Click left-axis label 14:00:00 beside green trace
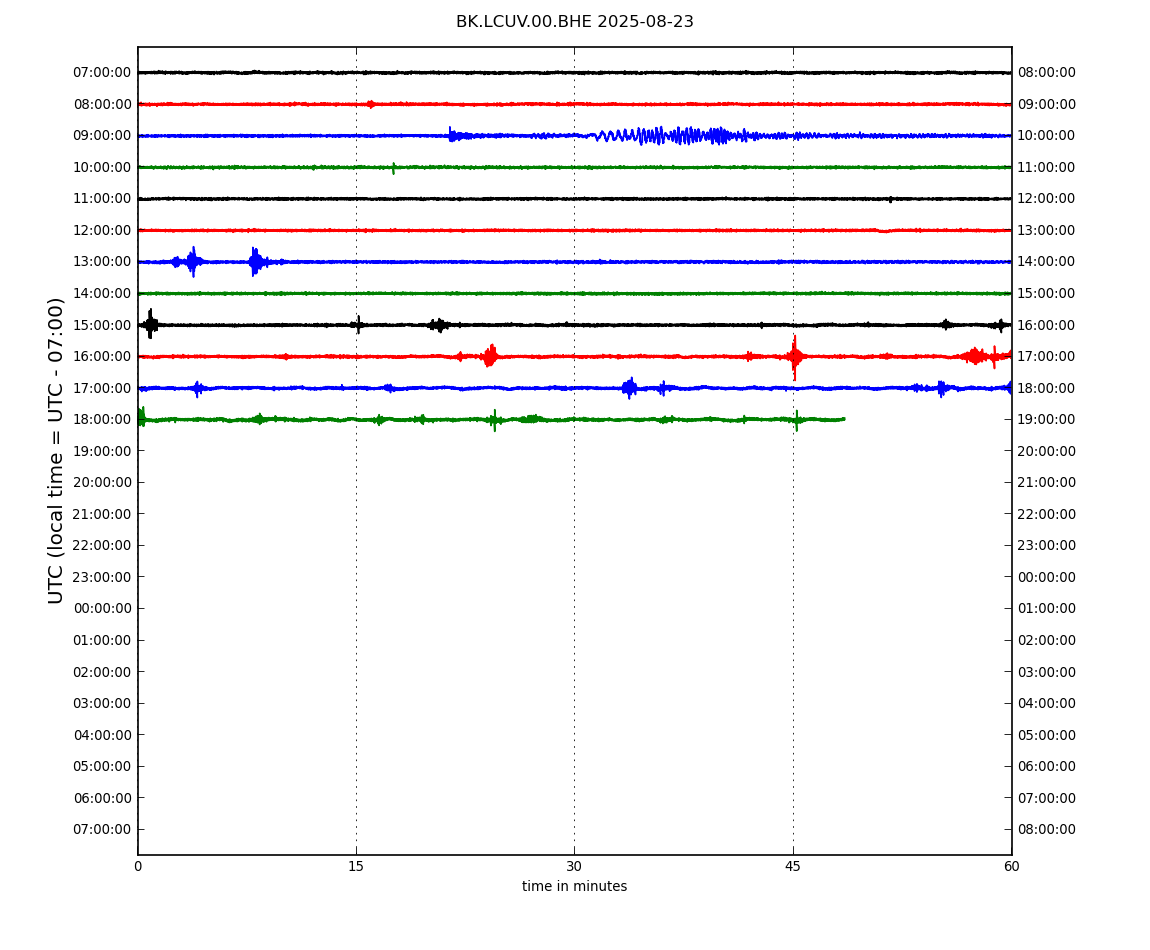1150x950 pixels. pos(102,293)
